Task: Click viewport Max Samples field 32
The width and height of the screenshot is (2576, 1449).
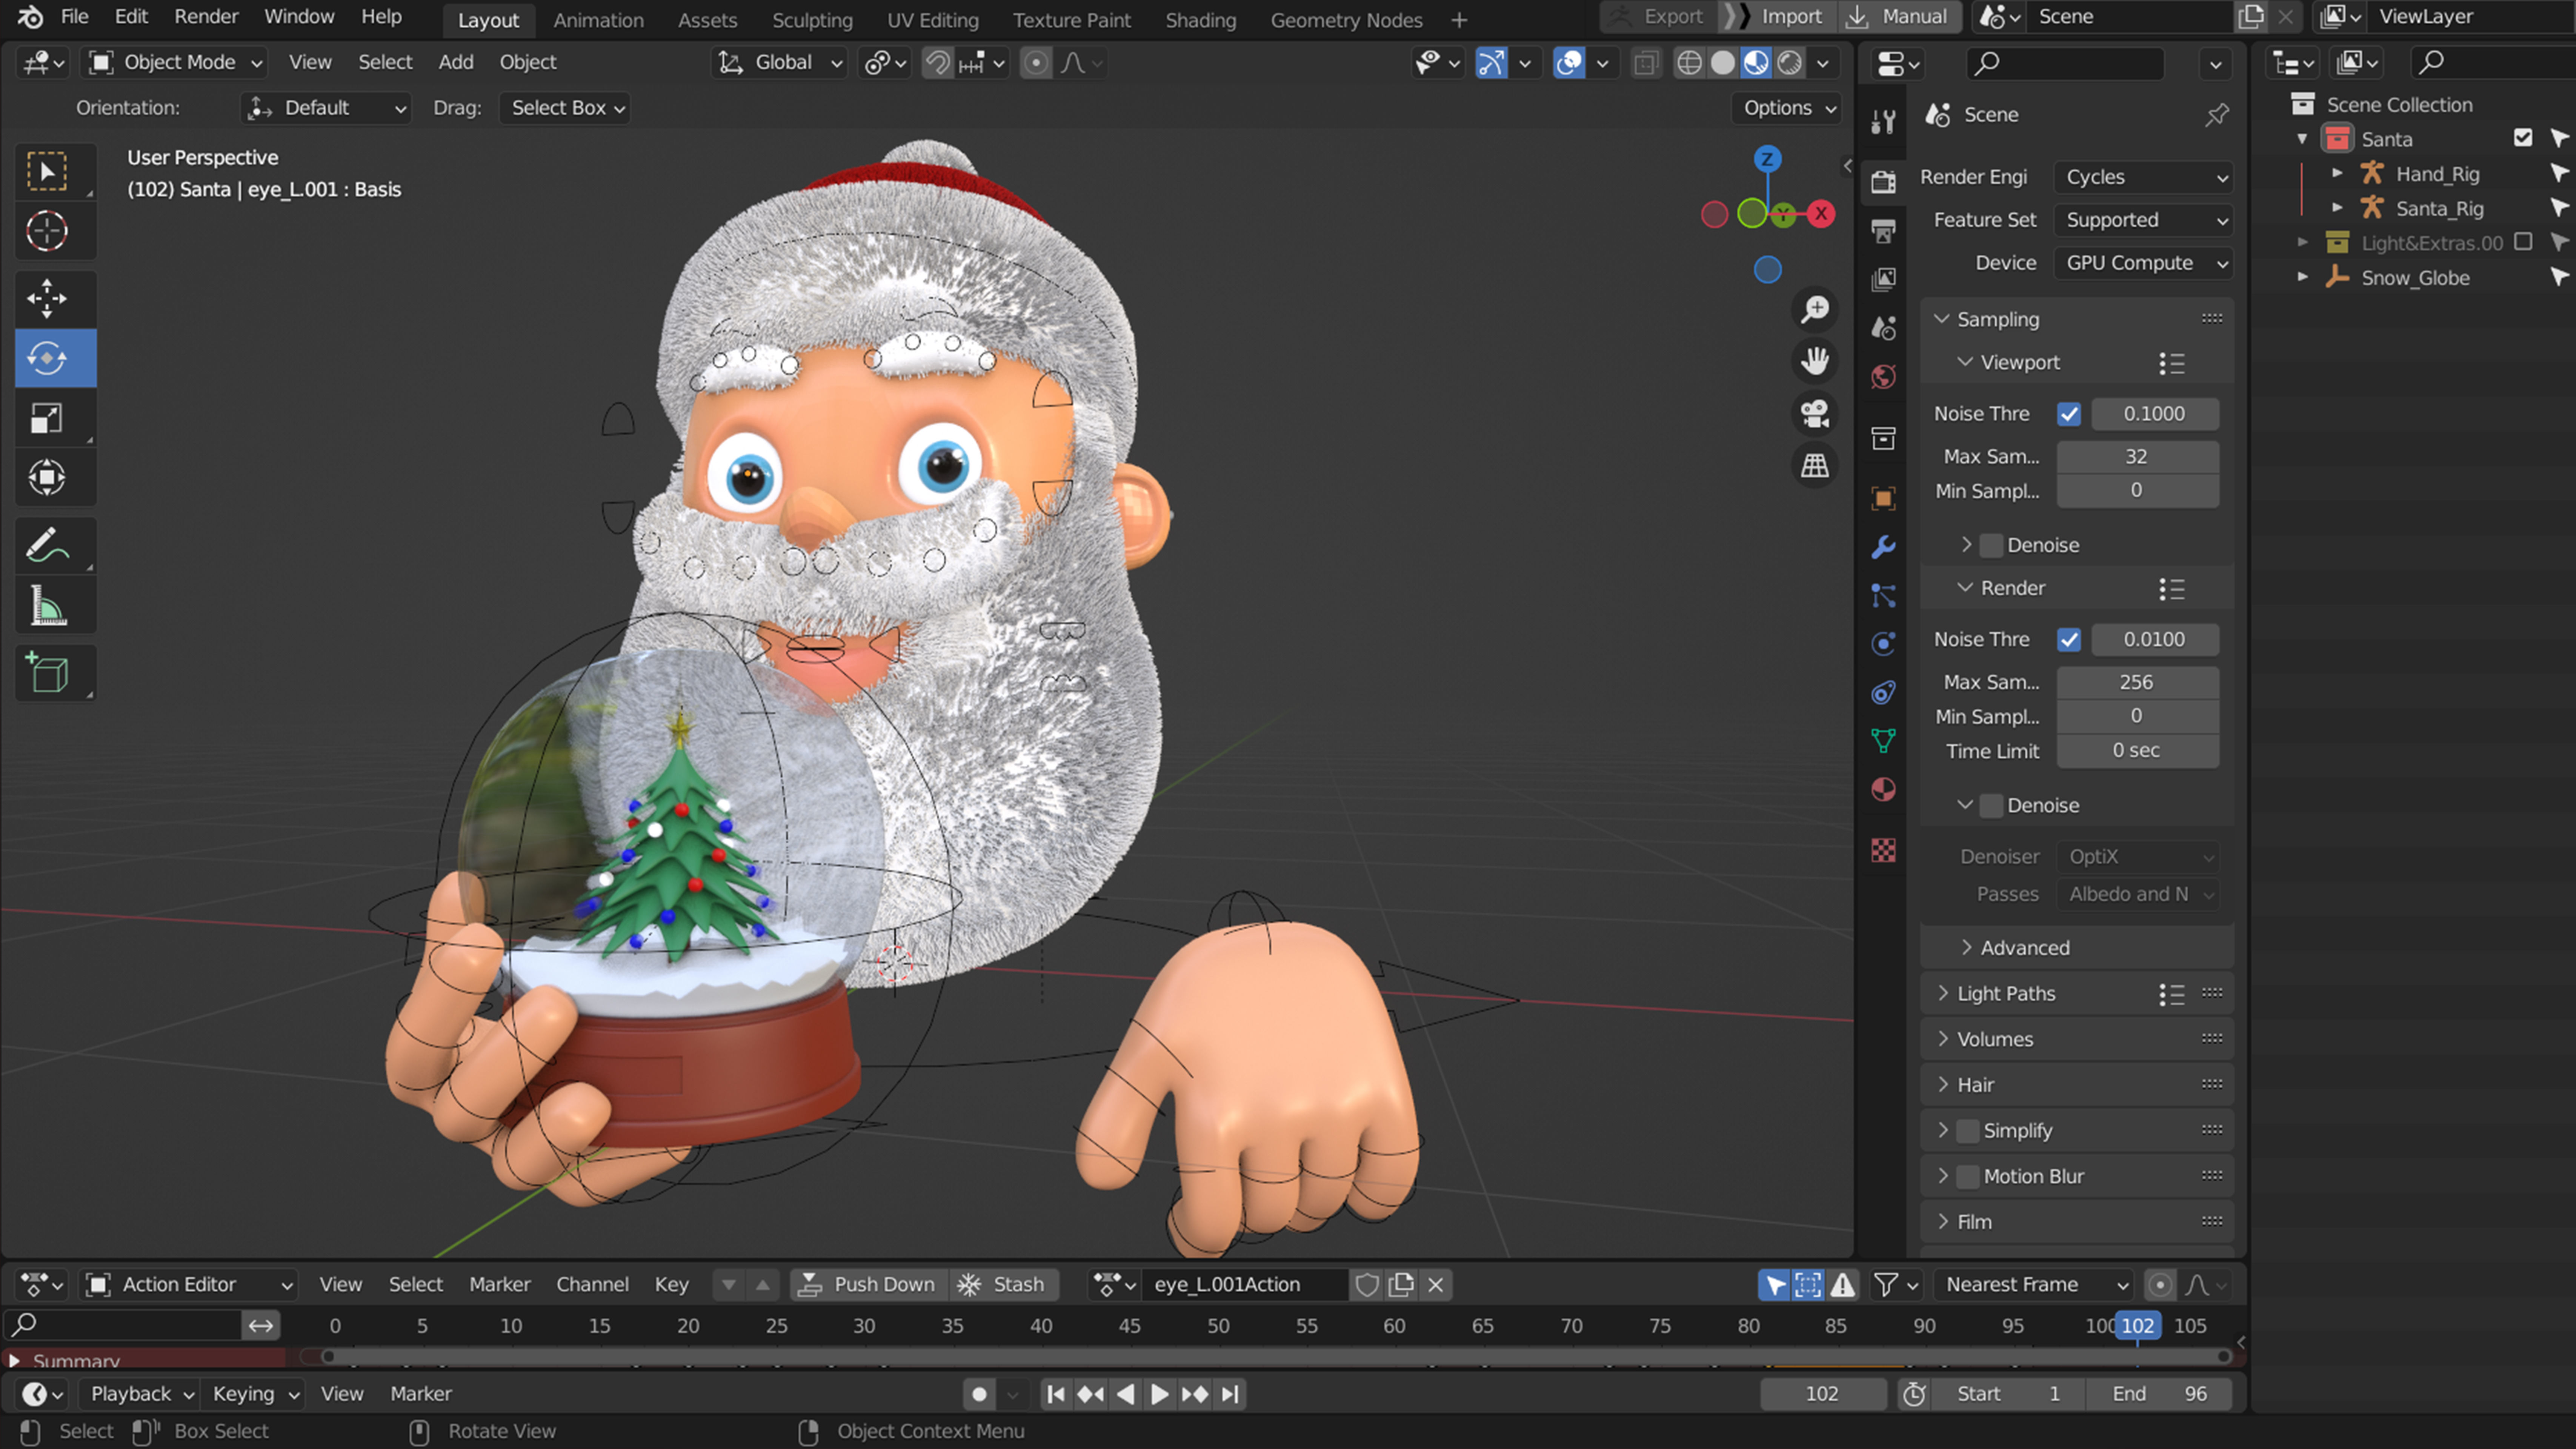Action: [2137, 457]
